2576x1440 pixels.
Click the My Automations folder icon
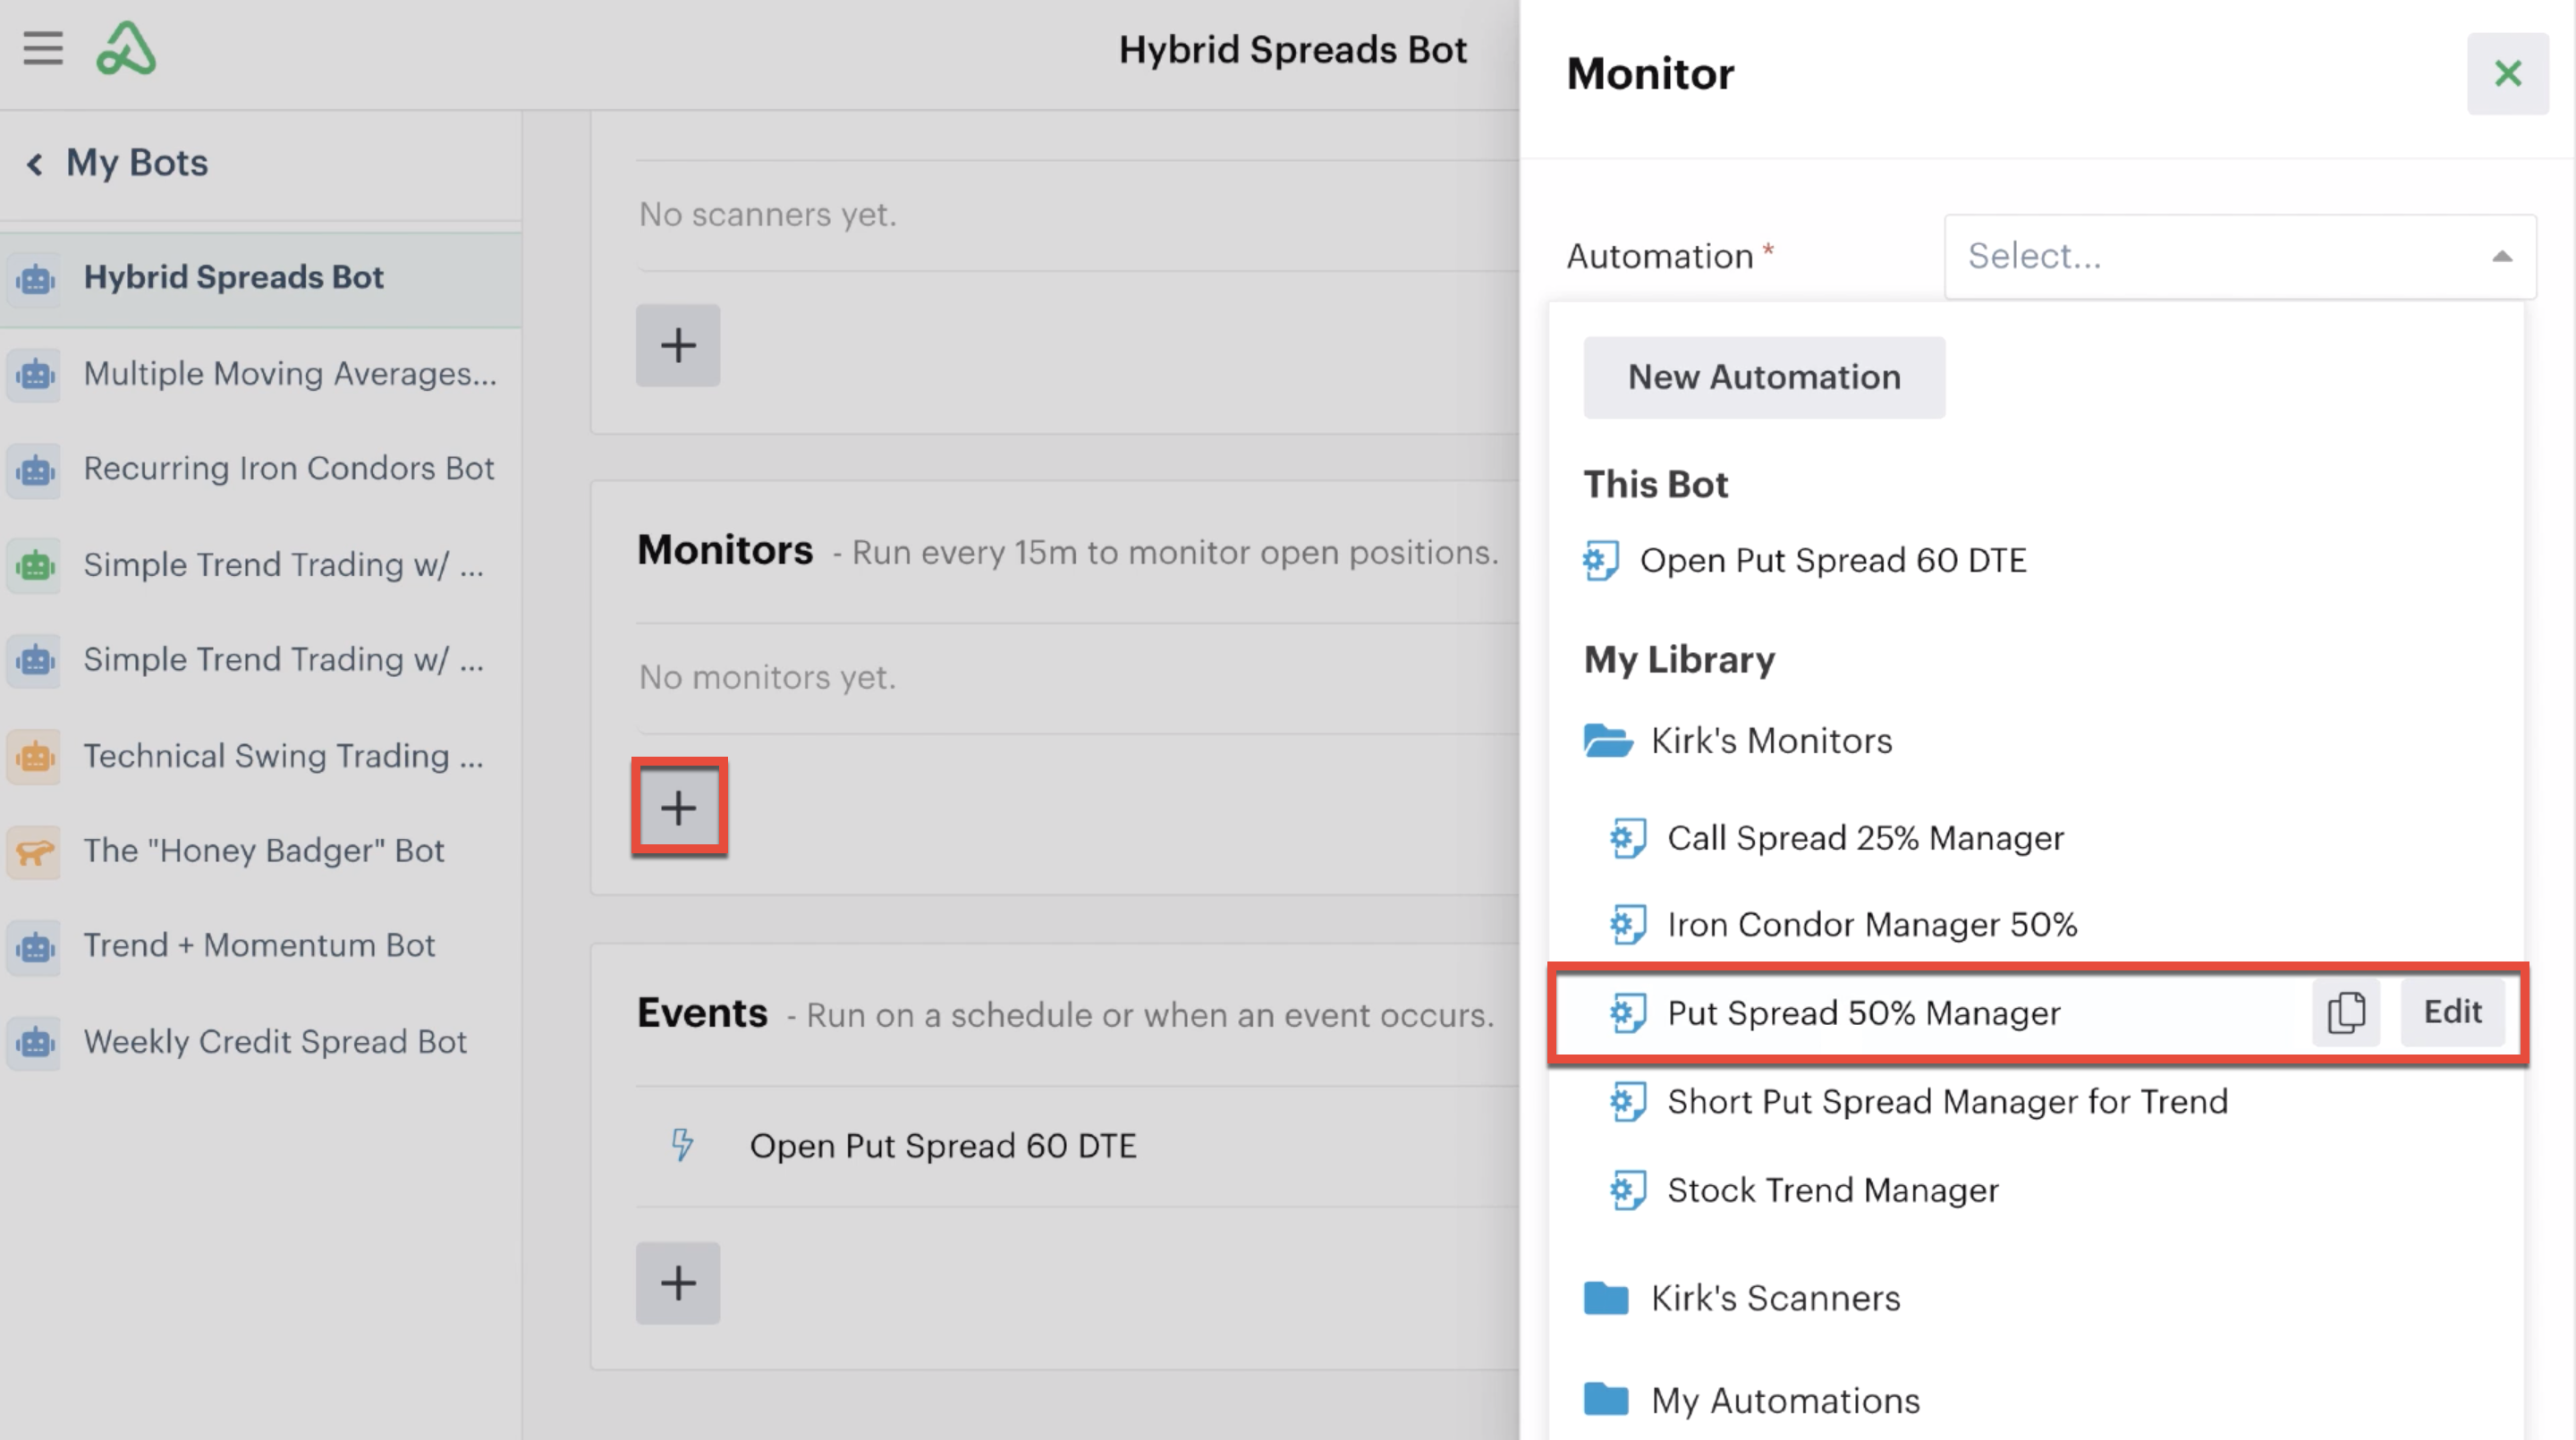(x=1606, y=1399)
